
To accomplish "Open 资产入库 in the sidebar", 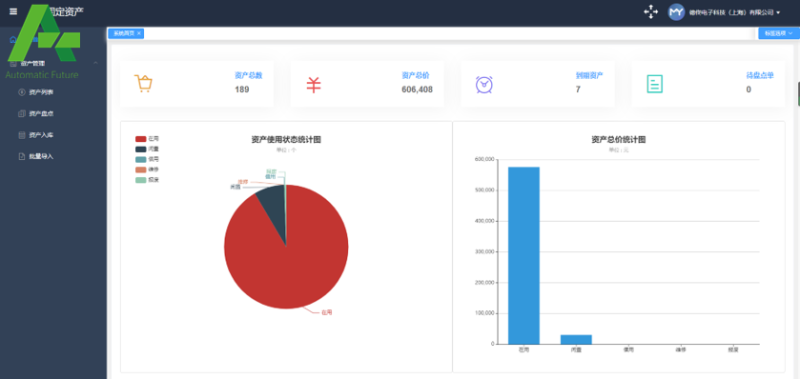I will tap(41, 135).
